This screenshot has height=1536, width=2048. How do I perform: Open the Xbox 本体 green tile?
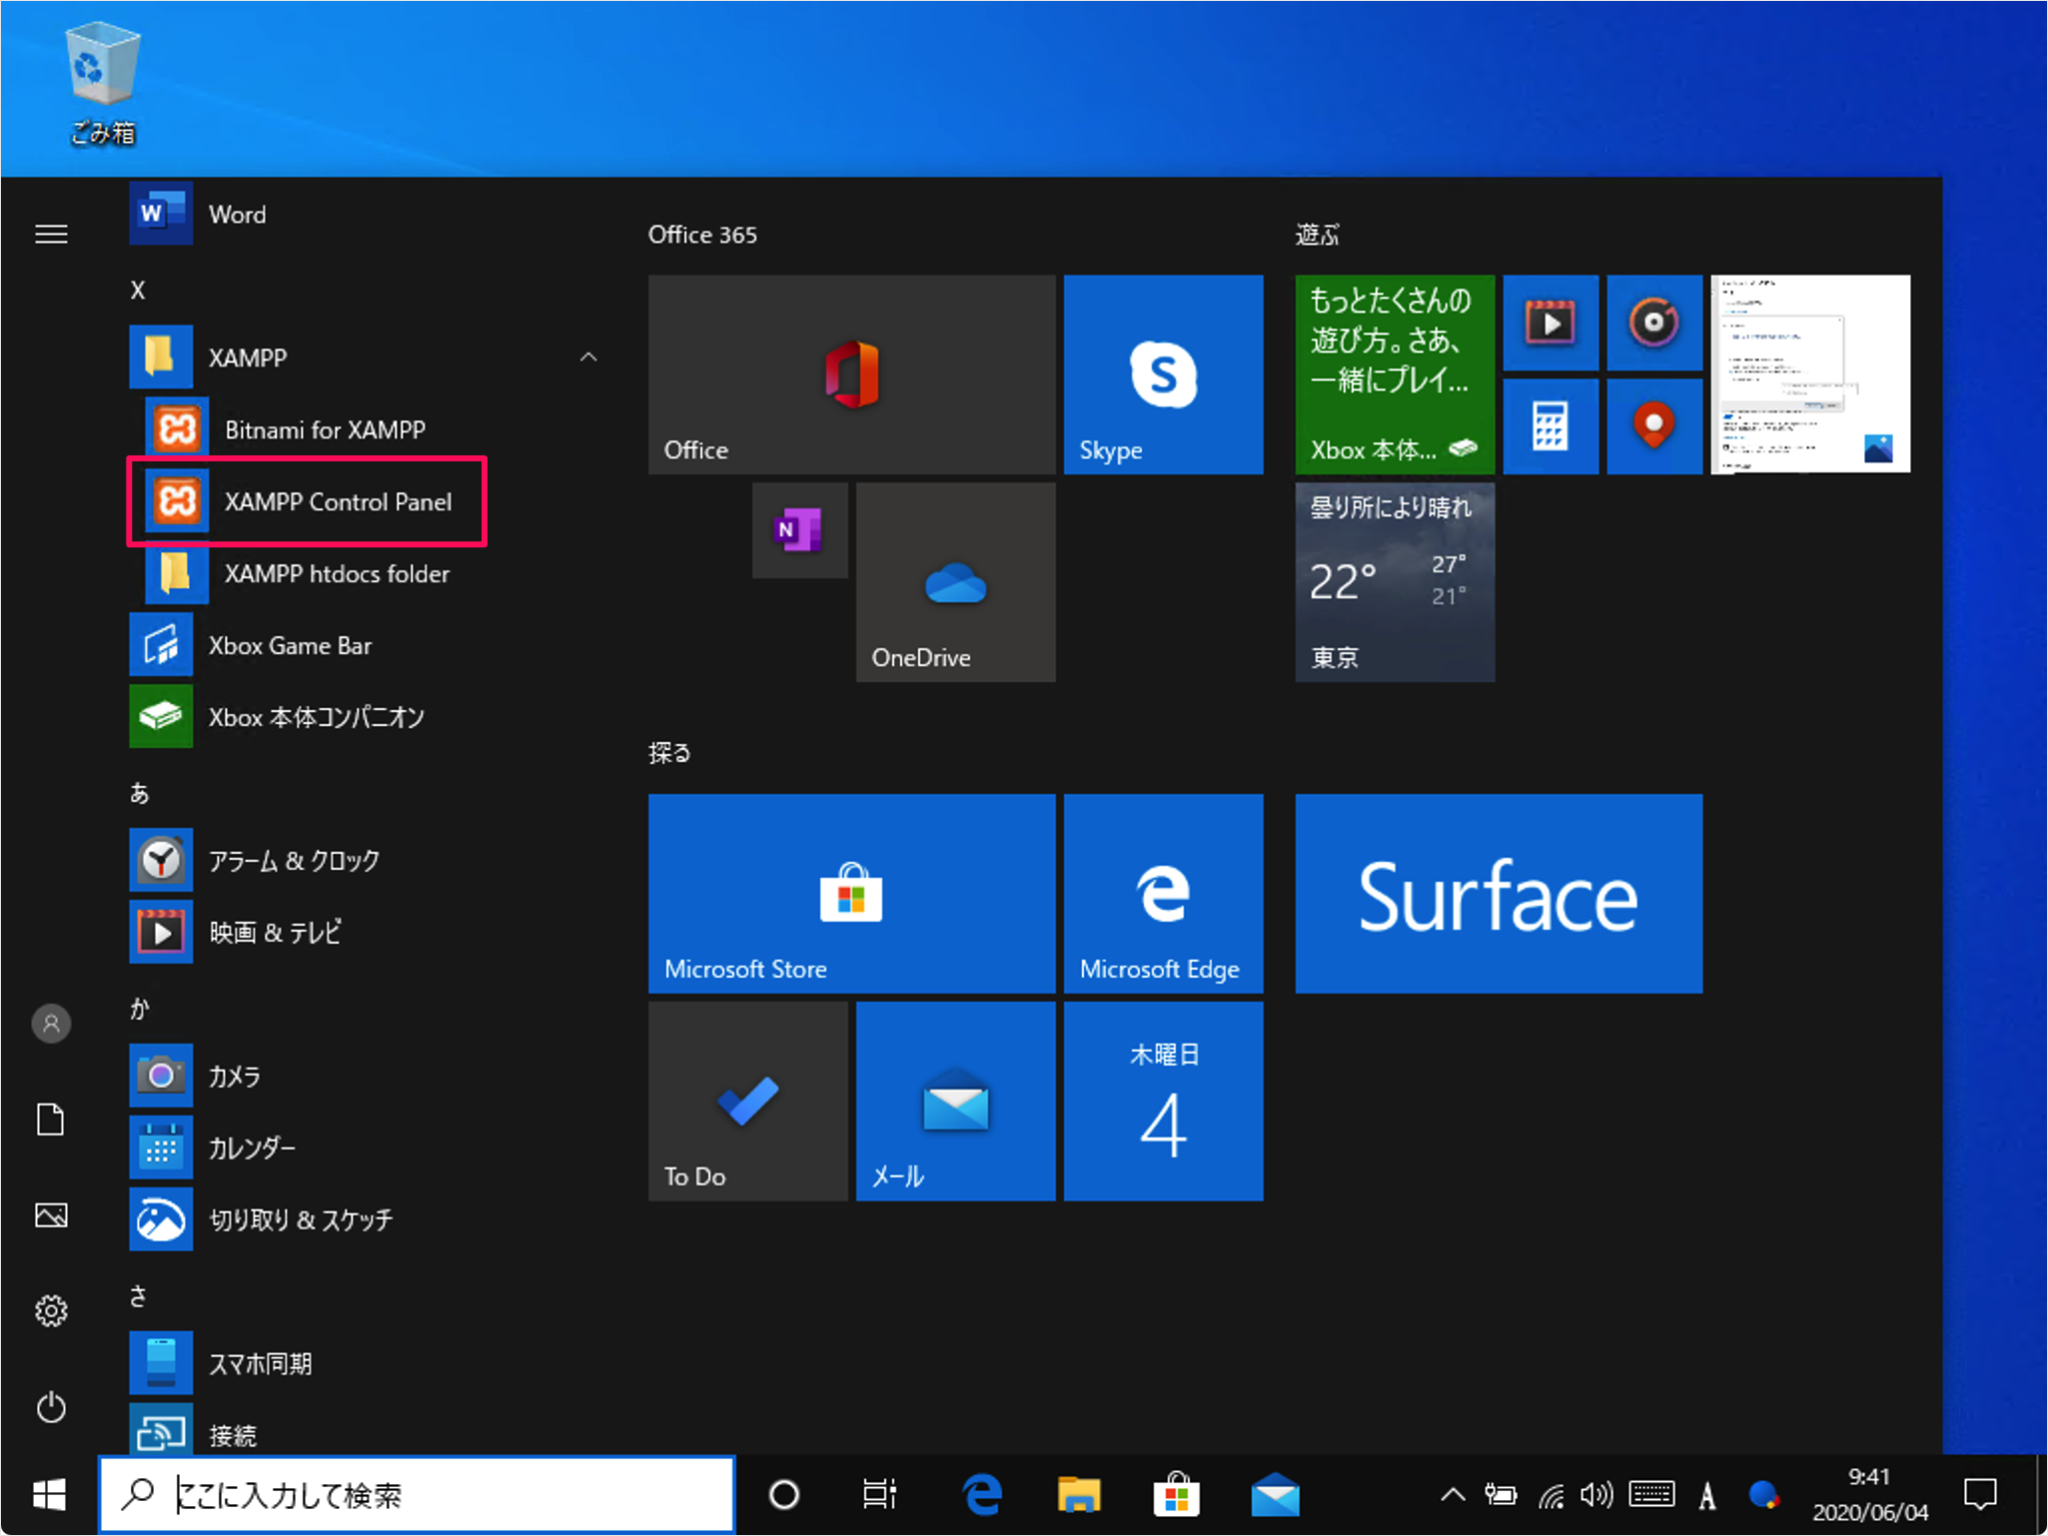click(x=1395, y=374)
